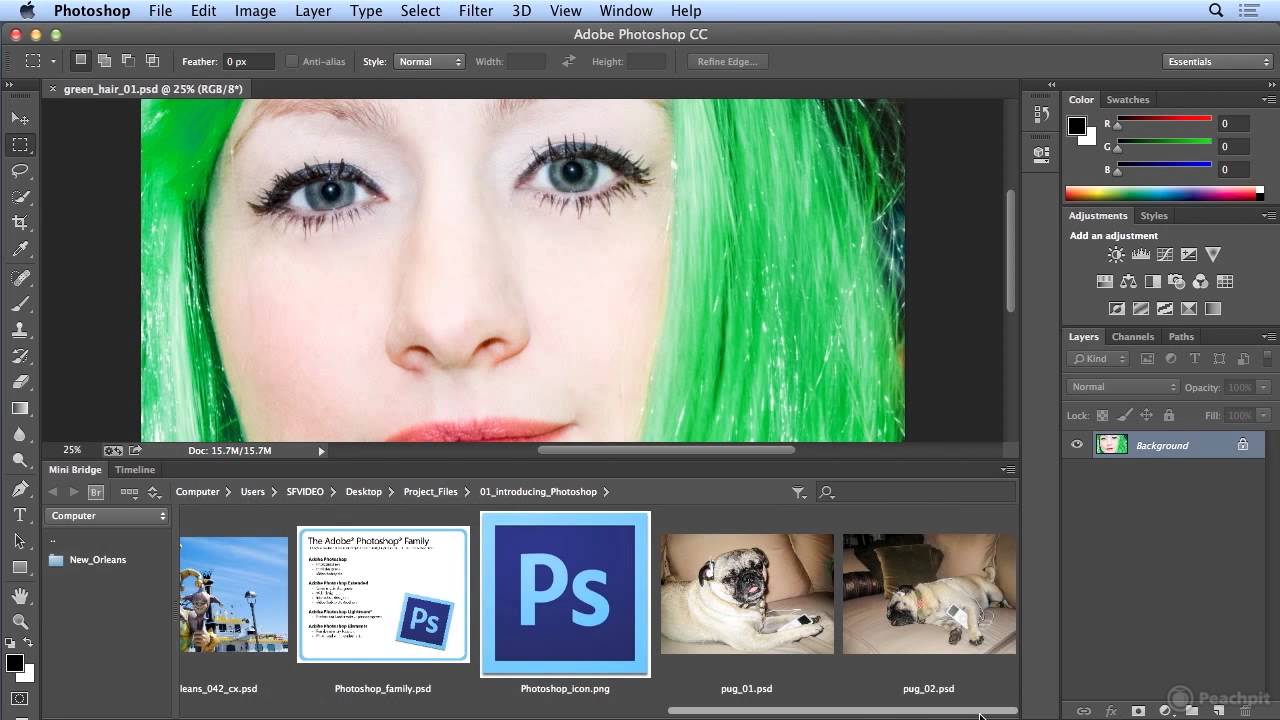Click the Refine Edge button

727,62
